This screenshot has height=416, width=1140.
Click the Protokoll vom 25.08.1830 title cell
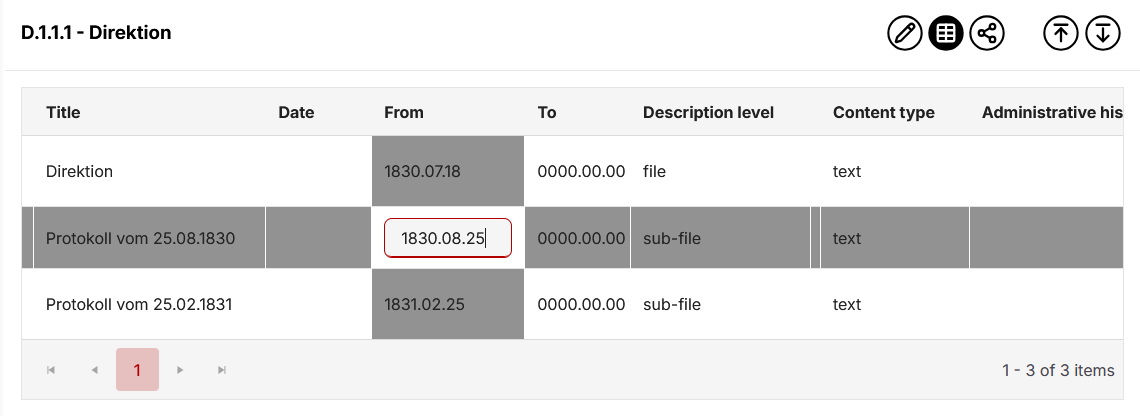coord(140,238)
